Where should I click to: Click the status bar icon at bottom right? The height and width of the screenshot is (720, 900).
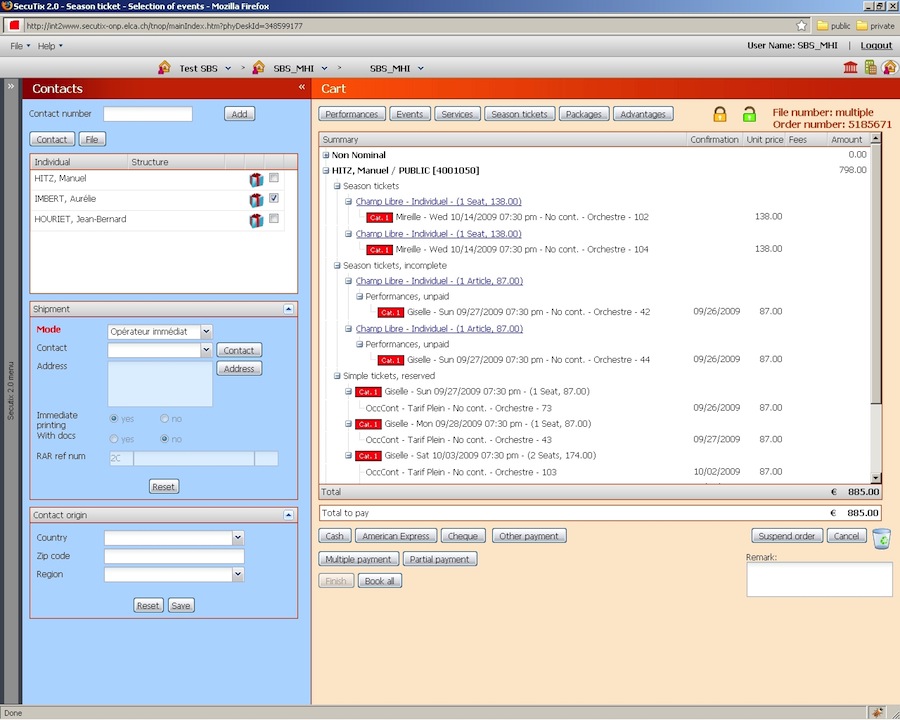click(x=877, y=713)
